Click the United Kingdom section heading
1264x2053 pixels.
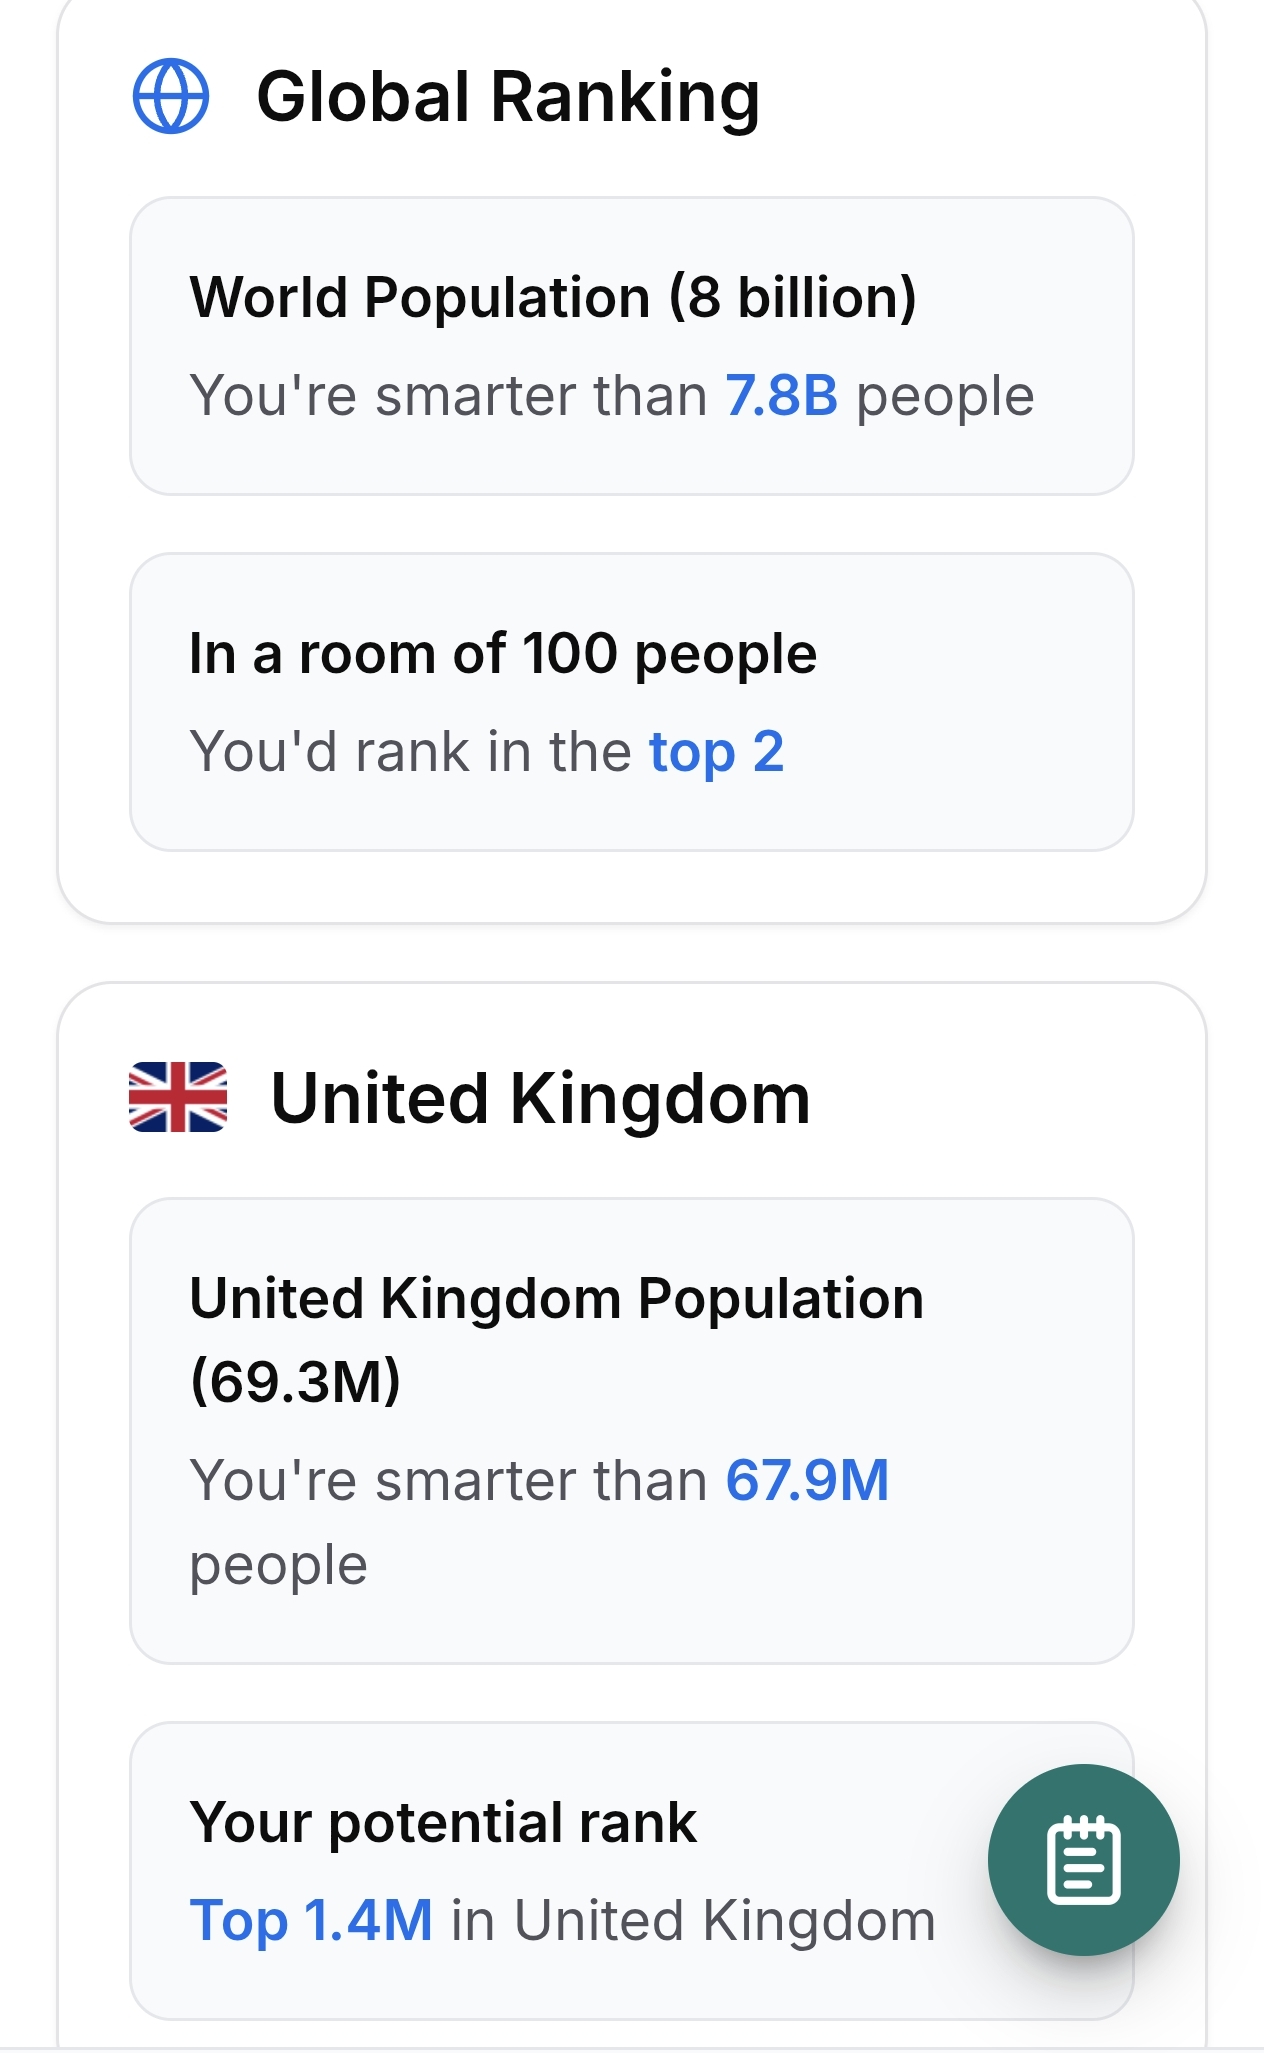point(540,1099)
